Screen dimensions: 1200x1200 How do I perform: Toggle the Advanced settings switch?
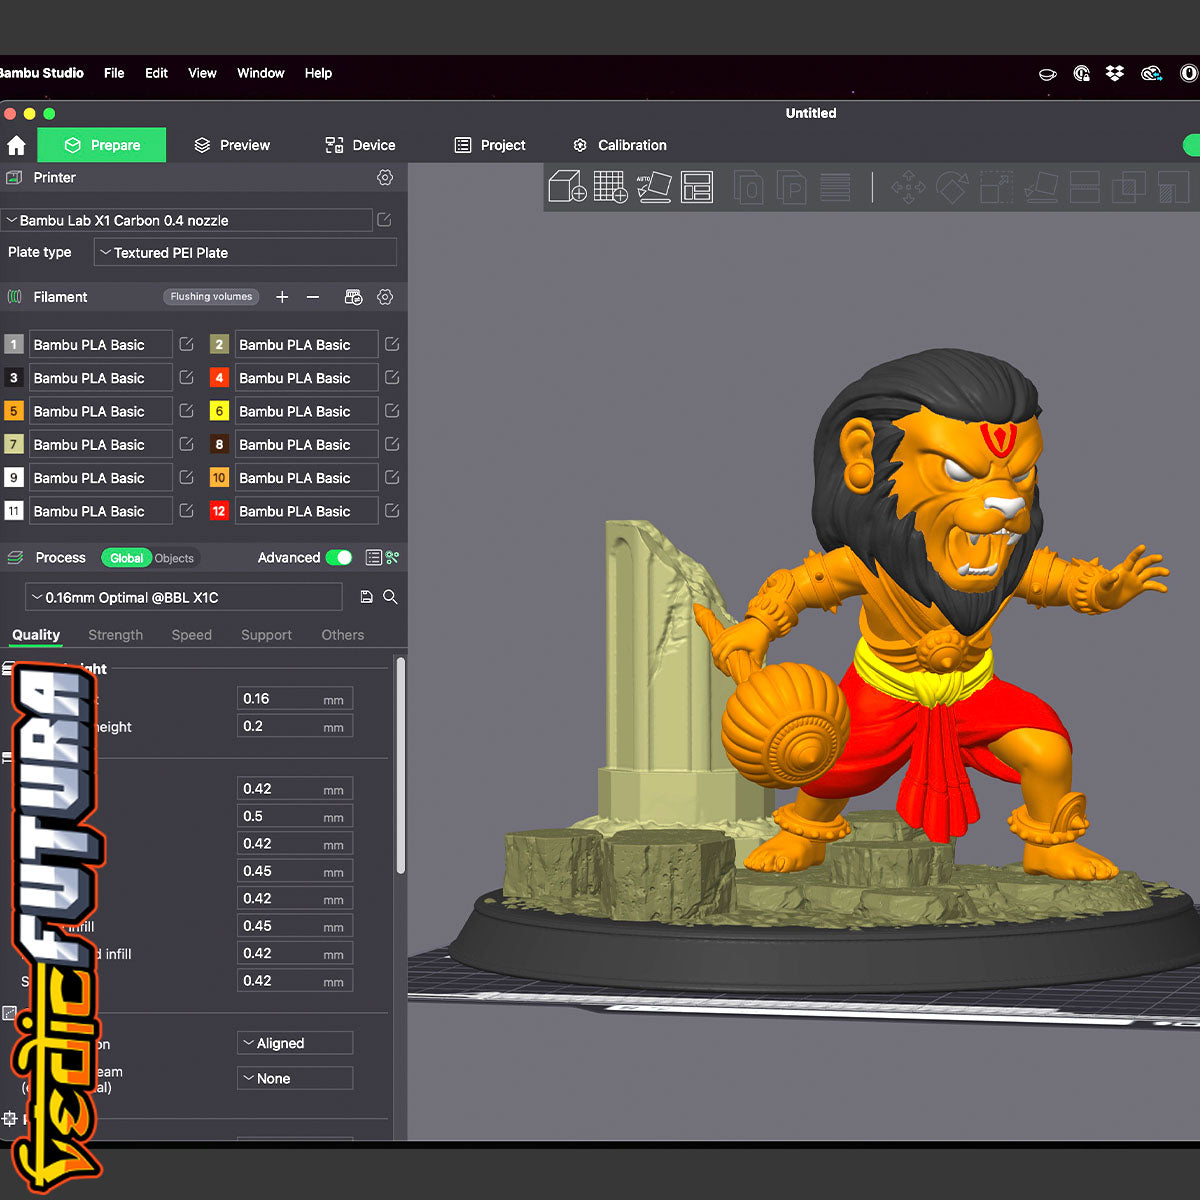(339, 558)
